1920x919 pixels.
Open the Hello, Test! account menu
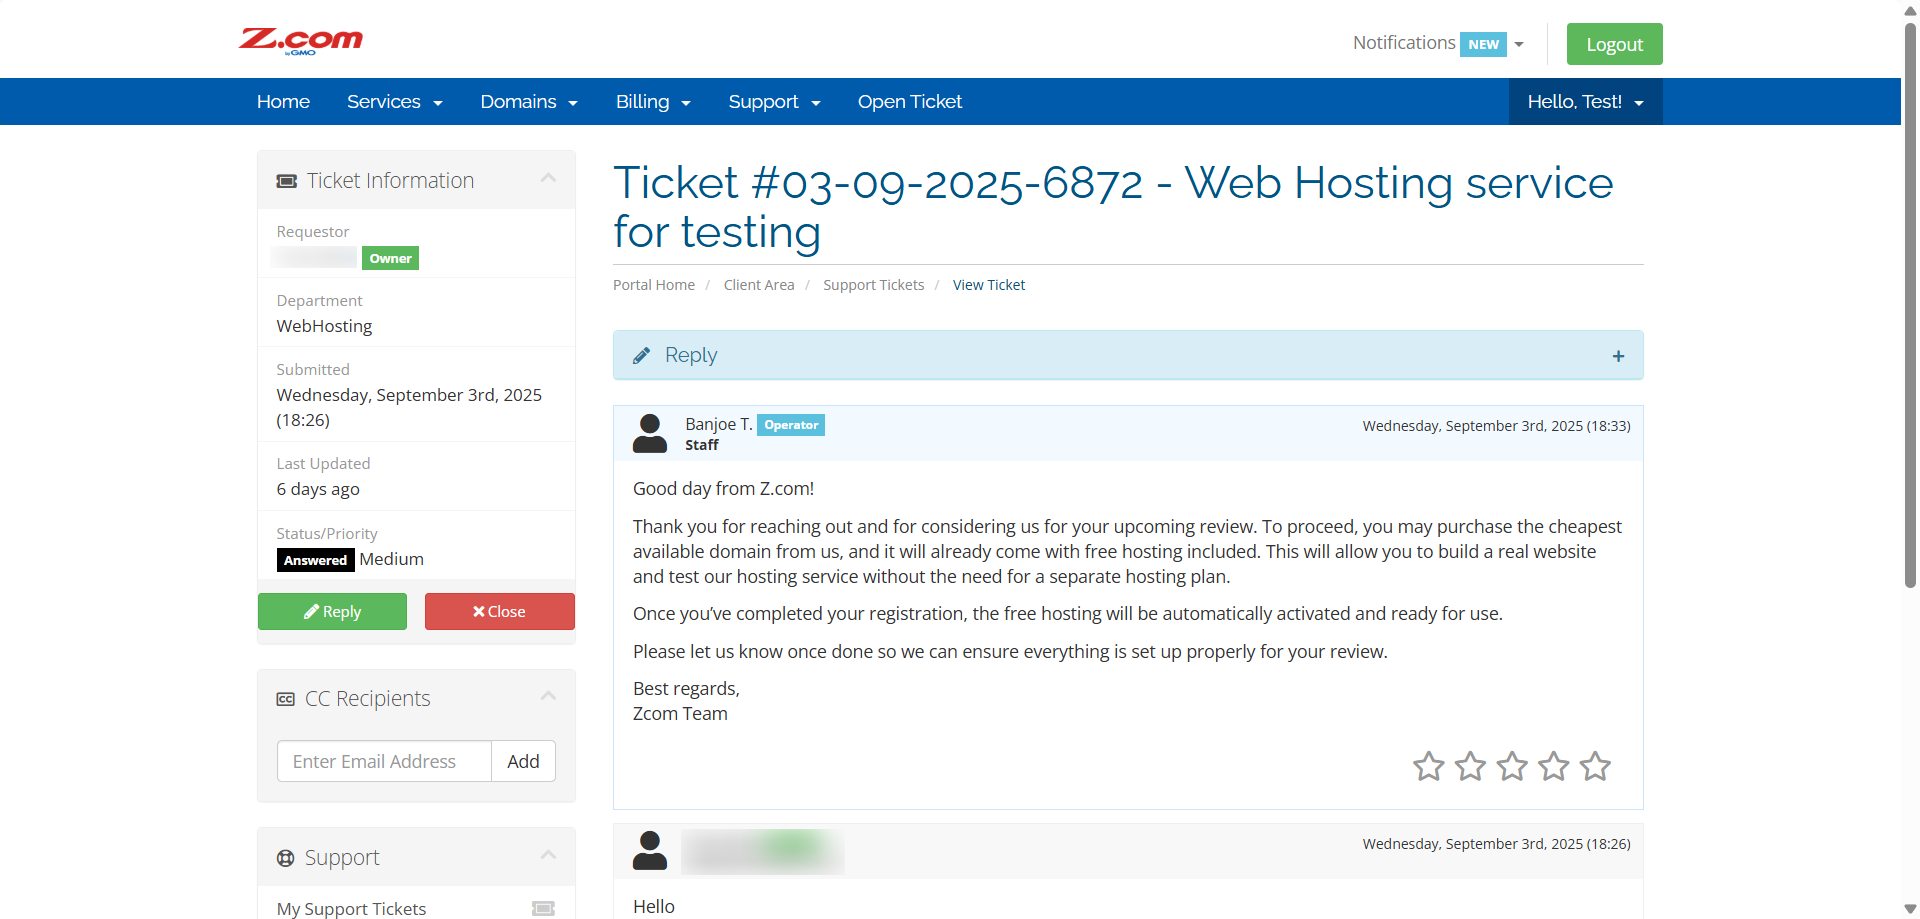(1586, 102)
